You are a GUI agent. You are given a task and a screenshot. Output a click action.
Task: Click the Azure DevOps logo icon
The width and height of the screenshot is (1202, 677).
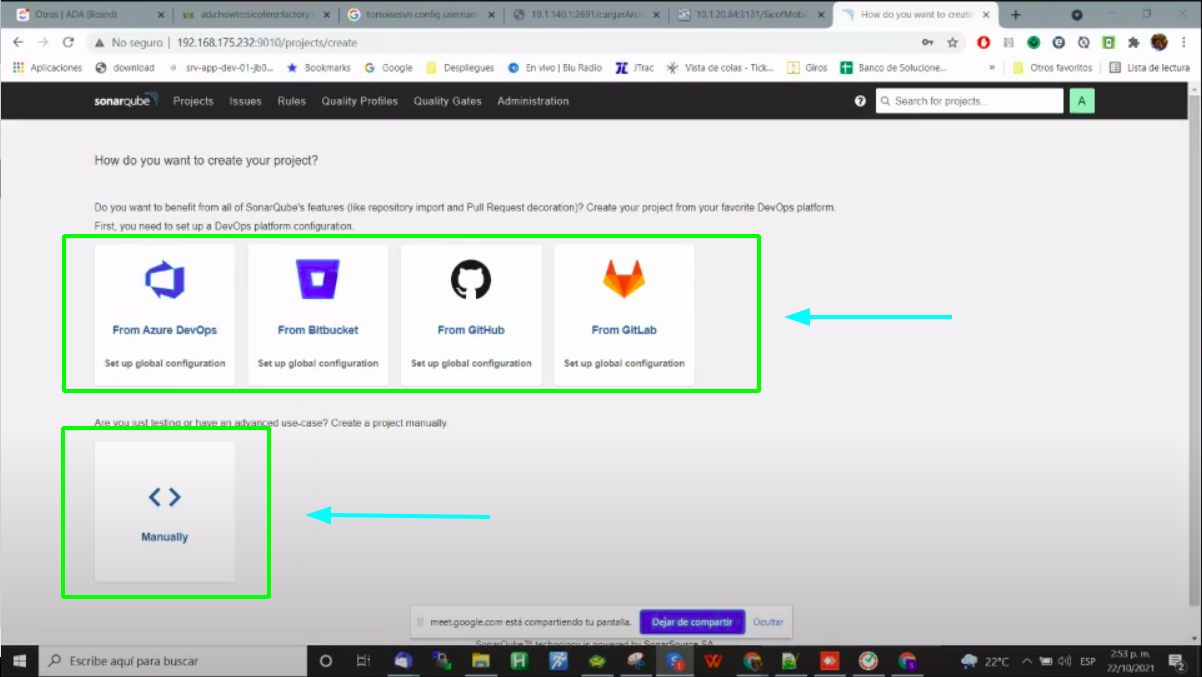(x=164, y=280)
